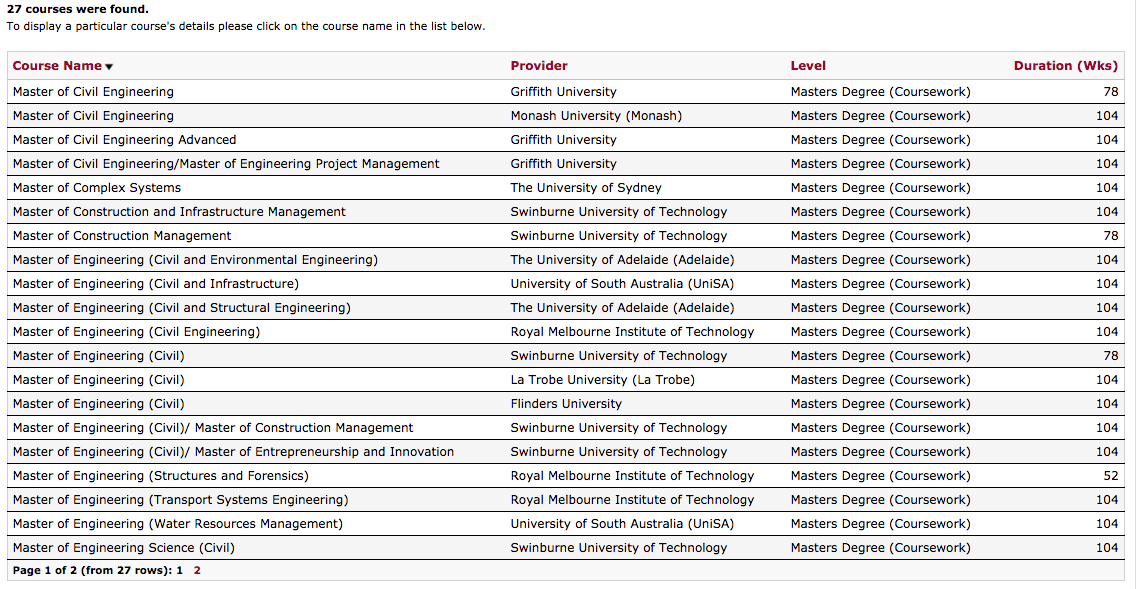Open Master of Complex Systems course
Screen dimensions: 1143x589
point(97,188)
